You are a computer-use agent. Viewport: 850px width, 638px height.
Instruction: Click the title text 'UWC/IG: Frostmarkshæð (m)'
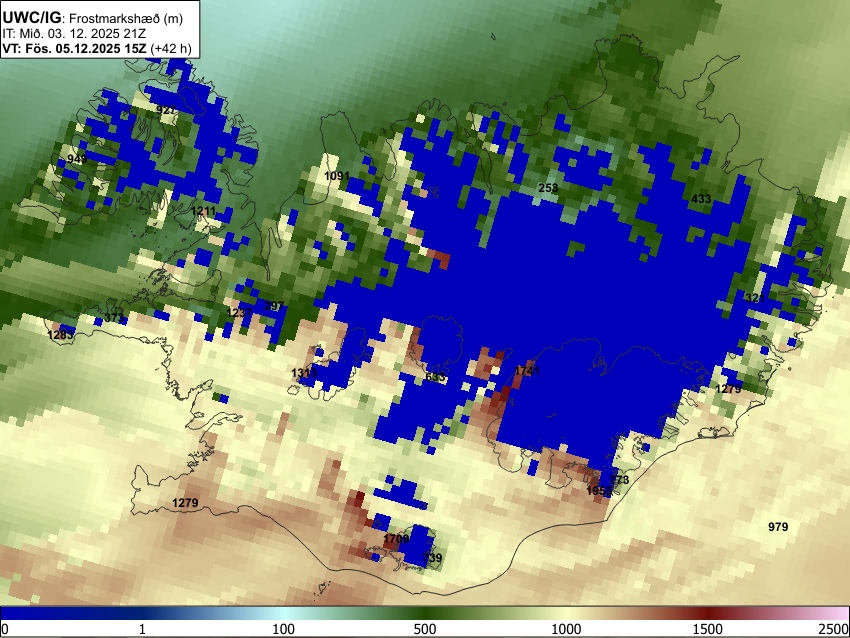tap(93, 18)
